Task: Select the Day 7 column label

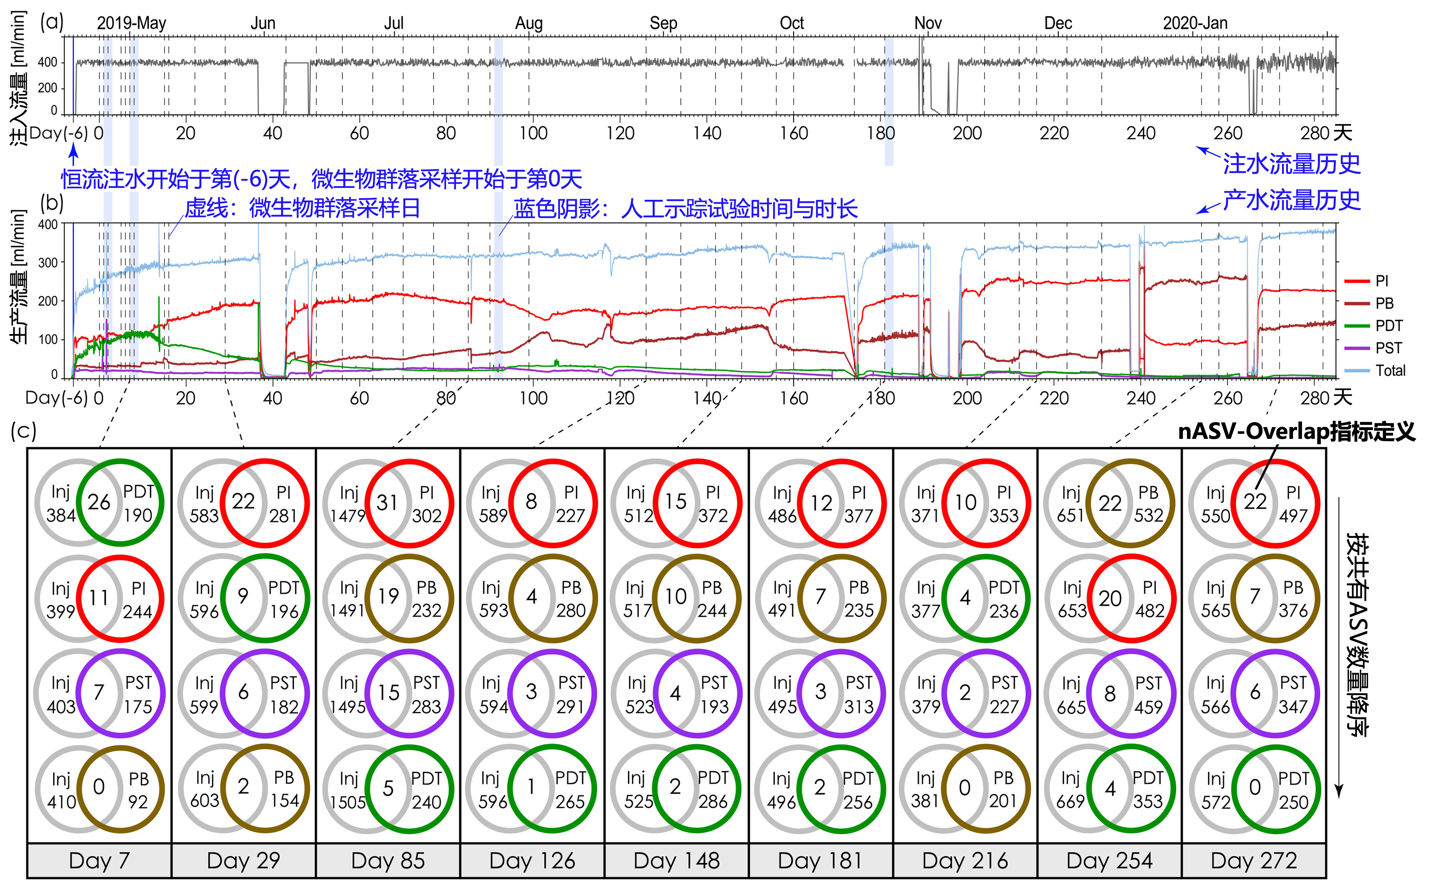Action: (99, 861)
